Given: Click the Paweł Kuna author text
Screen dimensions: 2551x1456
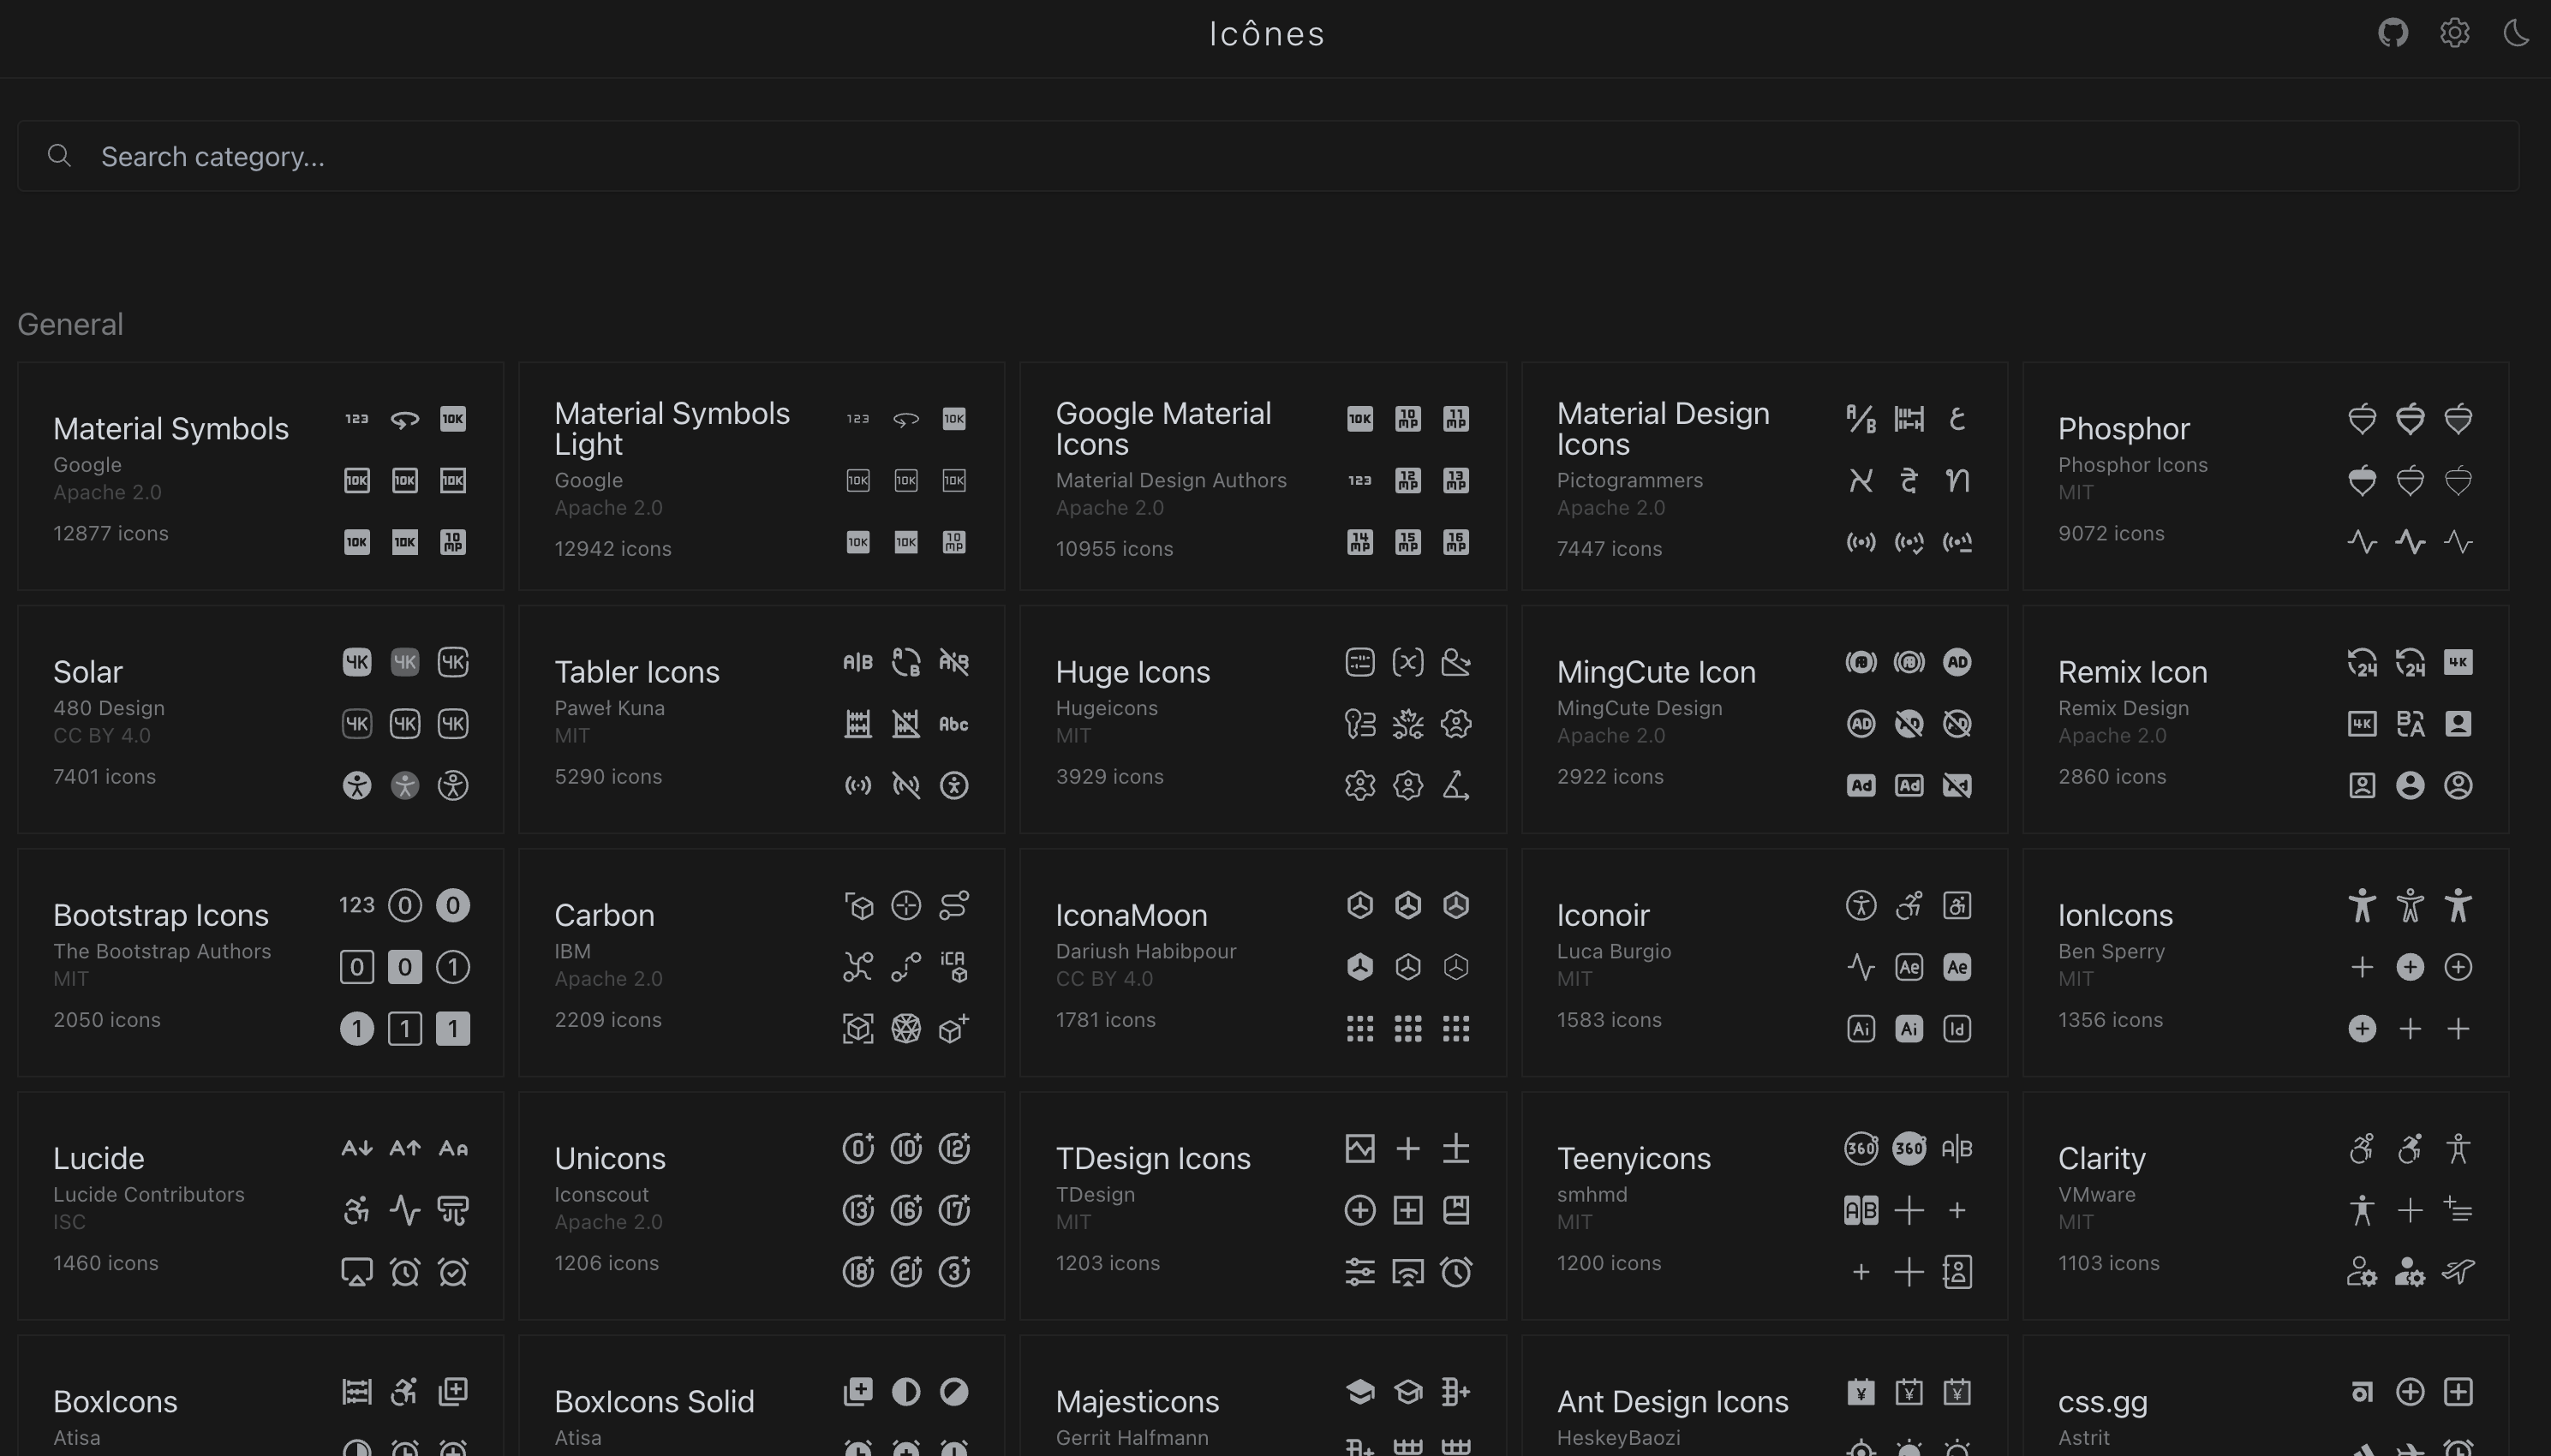Looking at the screenshot, I should coord(609,708).
